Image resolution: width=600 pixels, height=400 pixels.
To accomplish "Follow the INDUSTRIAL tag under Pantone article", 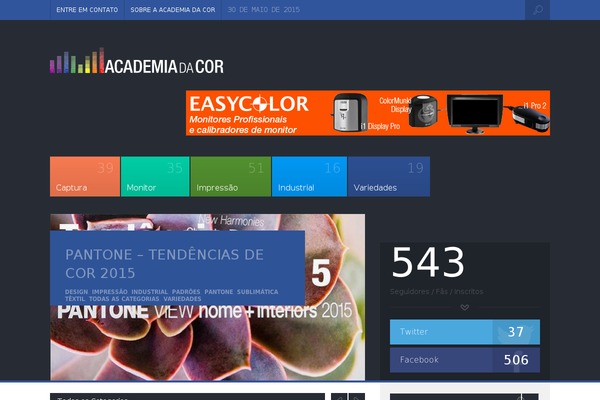I will pos(150,292).
